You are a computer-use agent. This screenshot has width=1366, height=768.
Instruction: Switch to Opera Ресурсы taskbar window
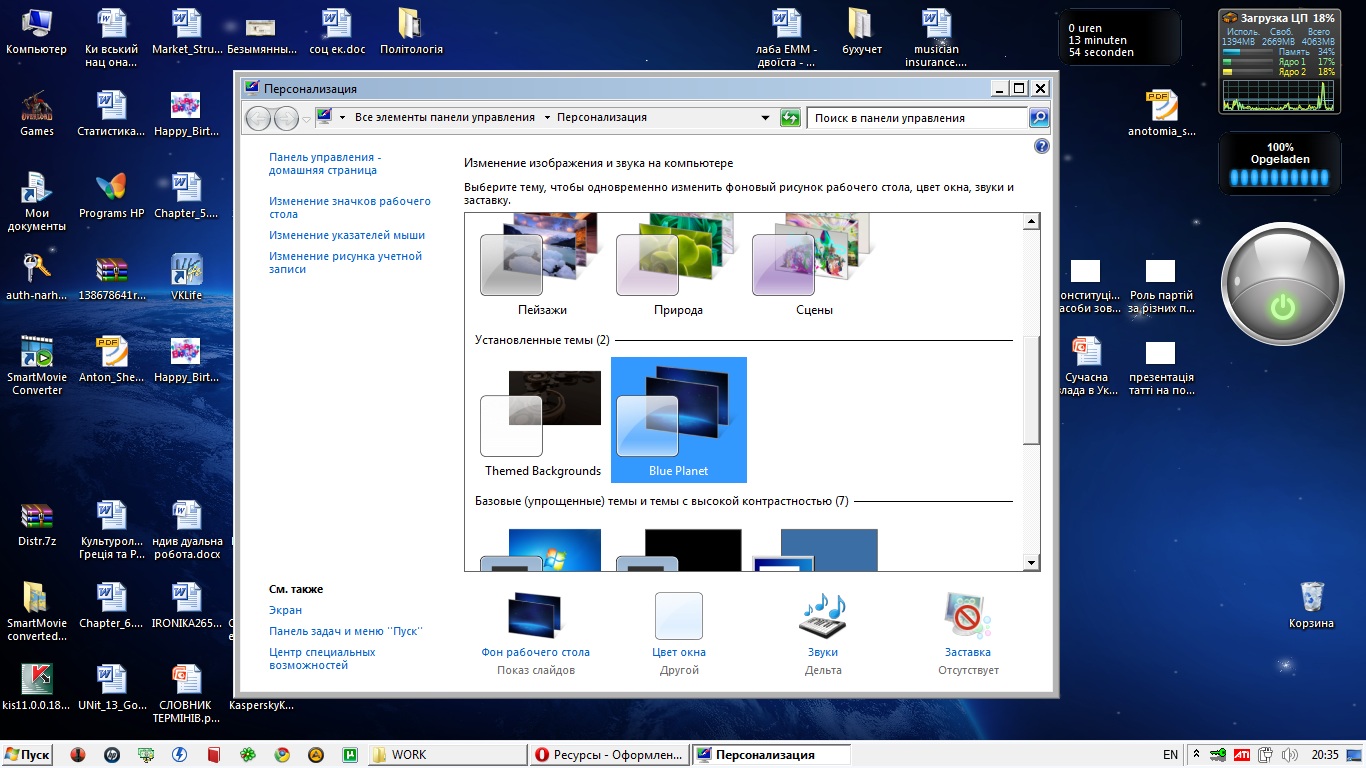(610, 755)
